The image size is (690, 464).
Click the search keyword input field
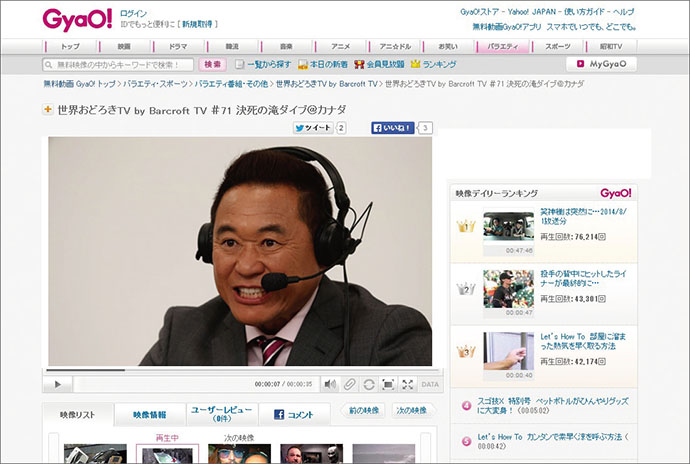pyautogui.click(x=118, y=65)
